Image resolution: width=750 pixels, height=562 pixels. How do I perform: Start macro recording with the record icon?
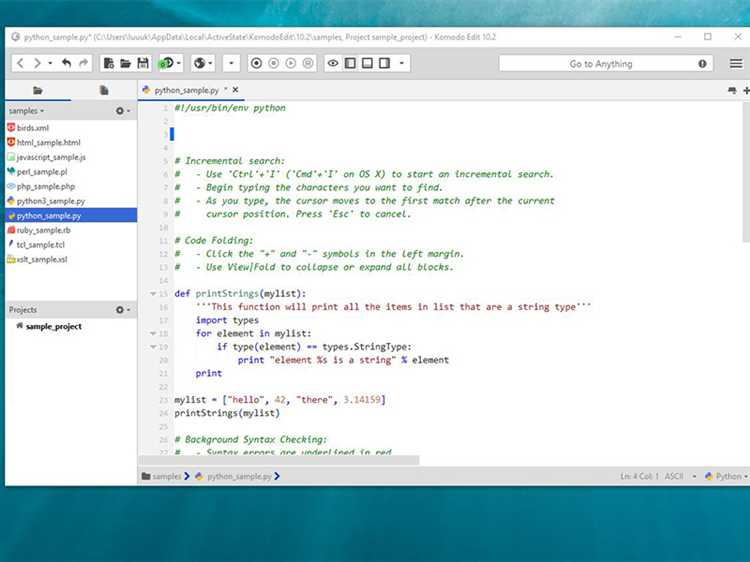(x=256, y=63)
